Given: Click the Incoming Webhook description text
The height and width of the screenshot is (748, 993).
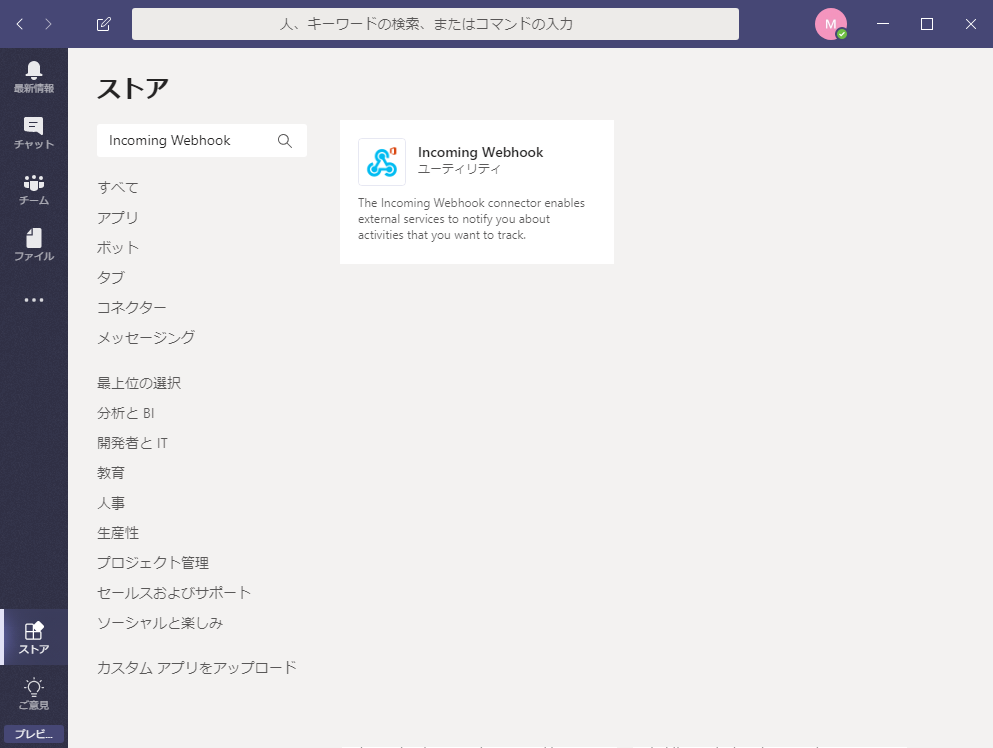Looking at the screenshot, I should pyautogui.click(x=471, y=219).
